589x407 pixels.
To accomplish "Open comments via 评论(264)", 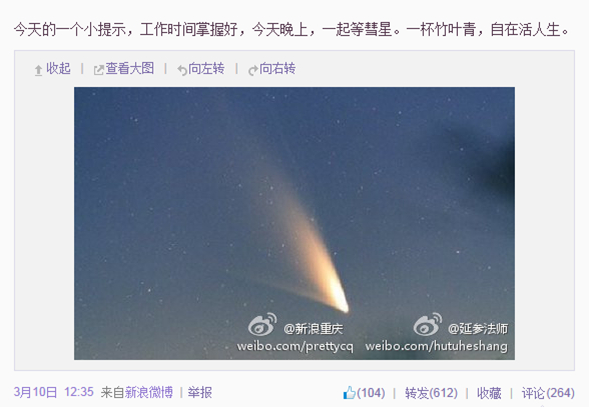I will click(548, 393).
